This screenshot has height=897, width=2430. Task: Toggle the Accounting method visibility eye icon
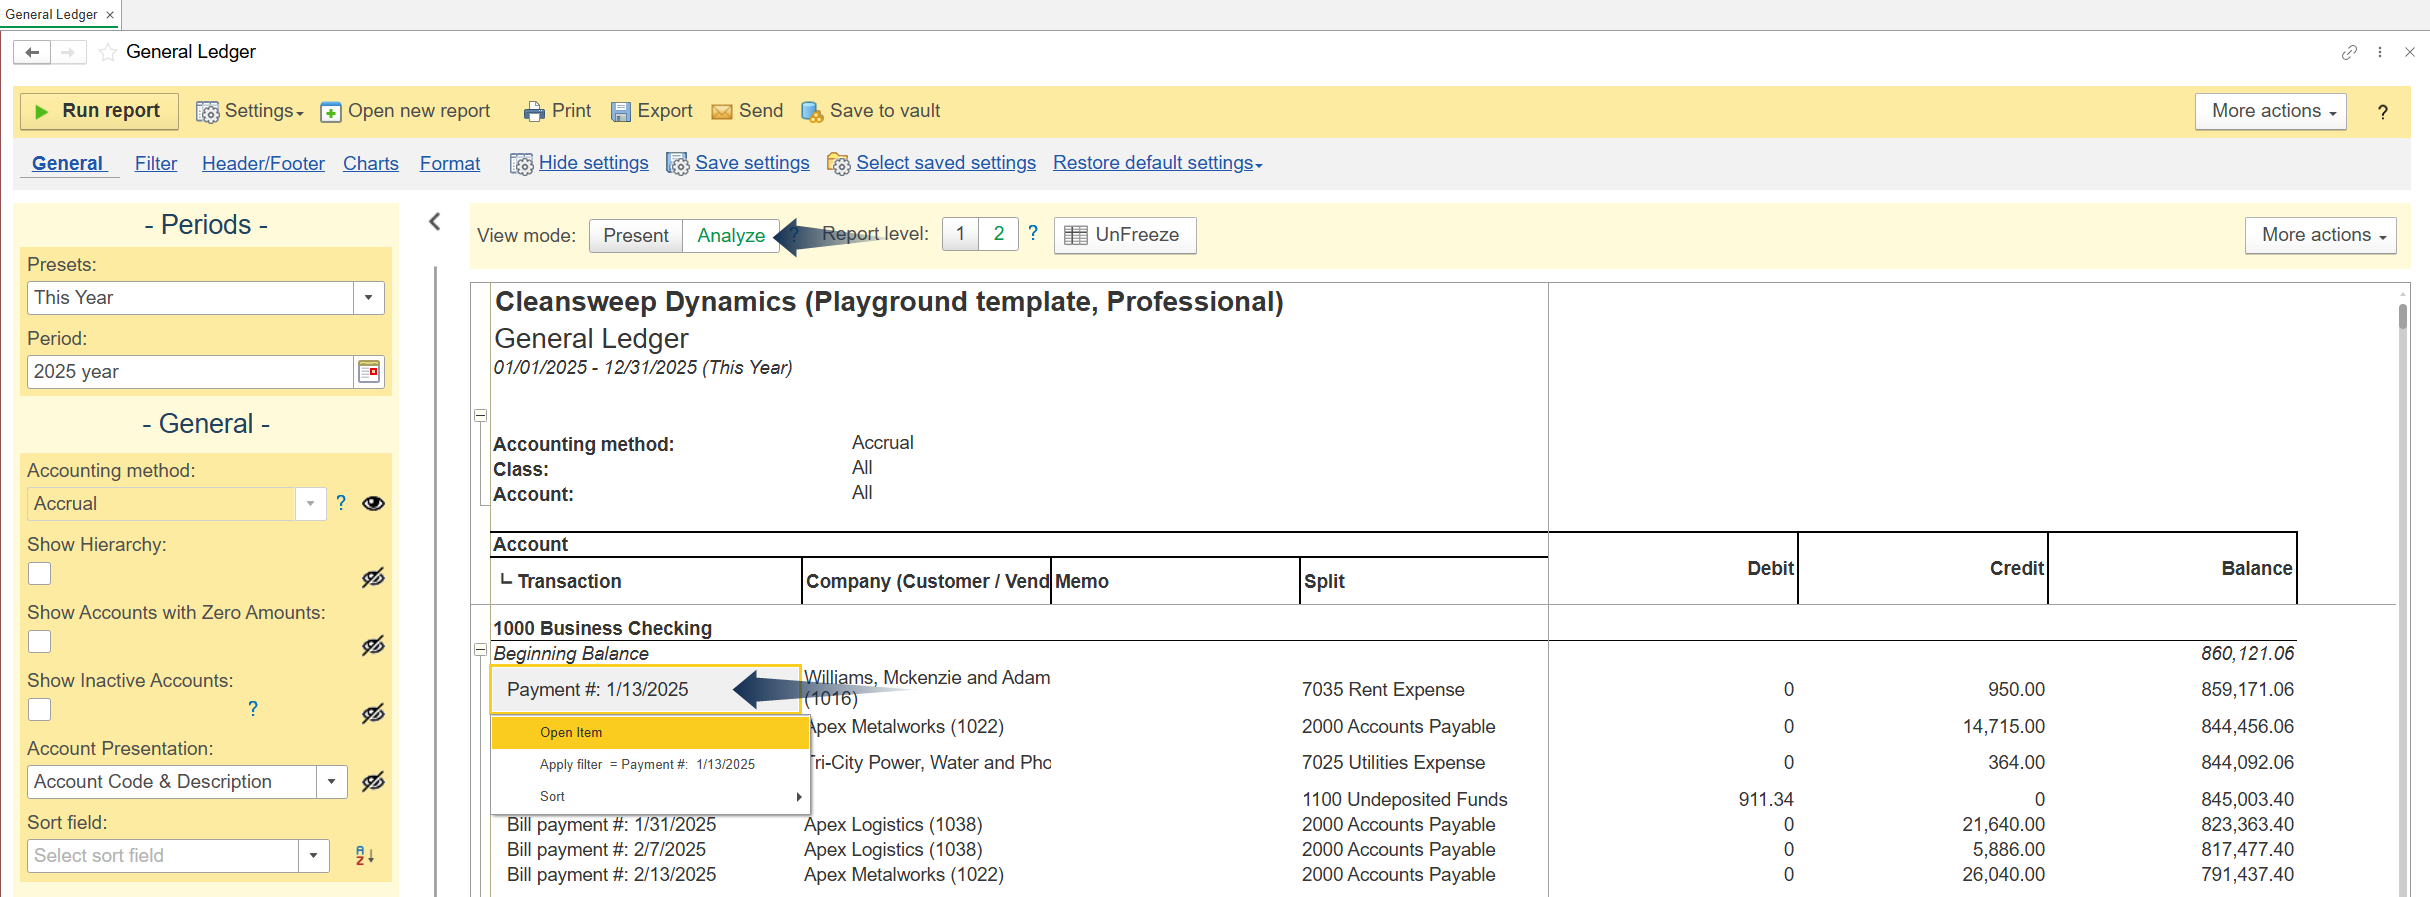coord(373,504)
